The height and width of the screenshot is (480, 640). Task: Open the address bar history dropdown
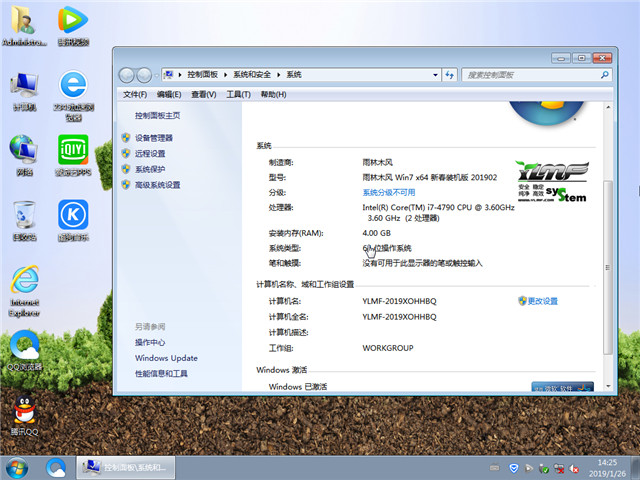click(435, 75)
